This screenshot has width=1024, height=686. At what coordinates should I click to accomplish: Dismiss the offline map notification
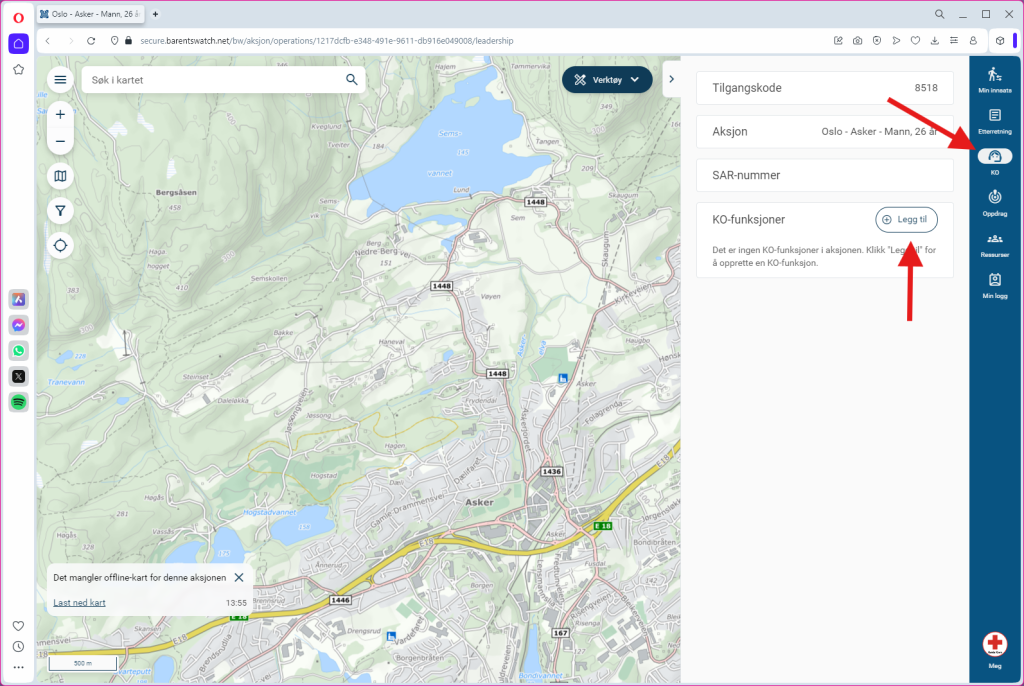238,578
